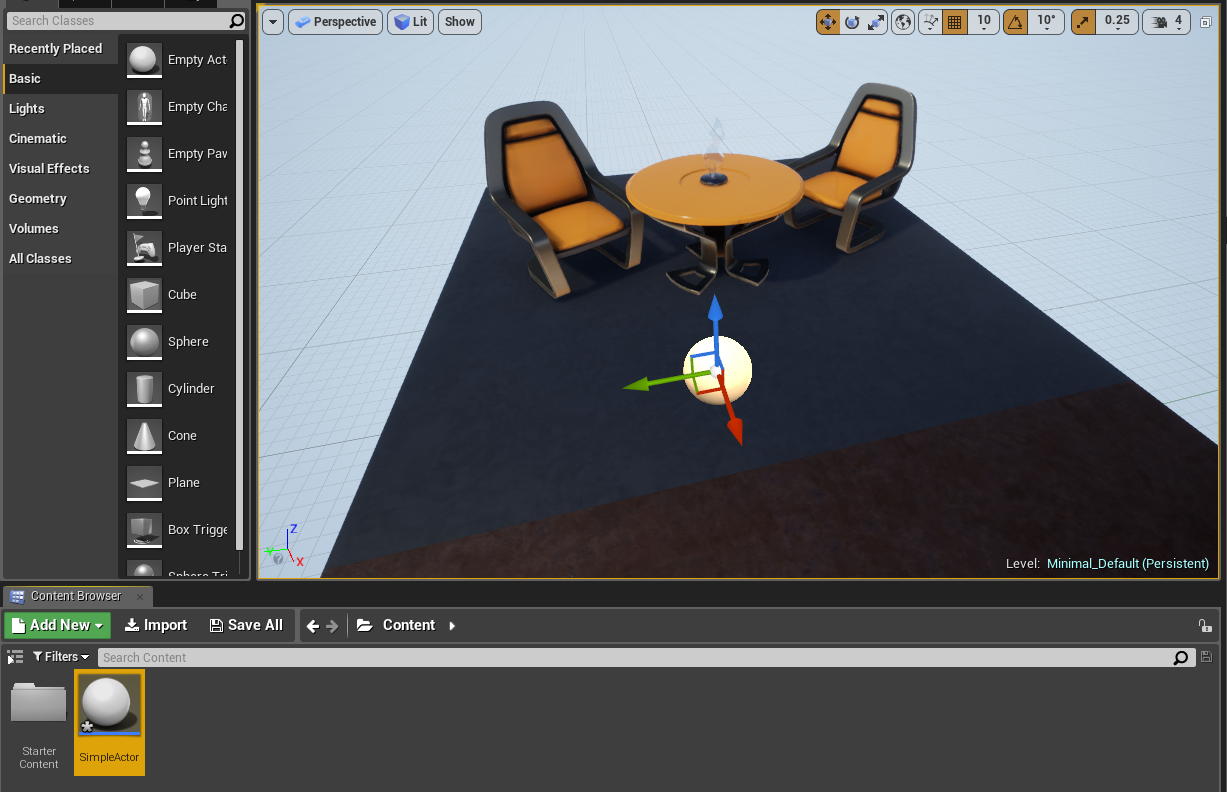
Task: Switch to the Lights category
Action: click(27, 109)
